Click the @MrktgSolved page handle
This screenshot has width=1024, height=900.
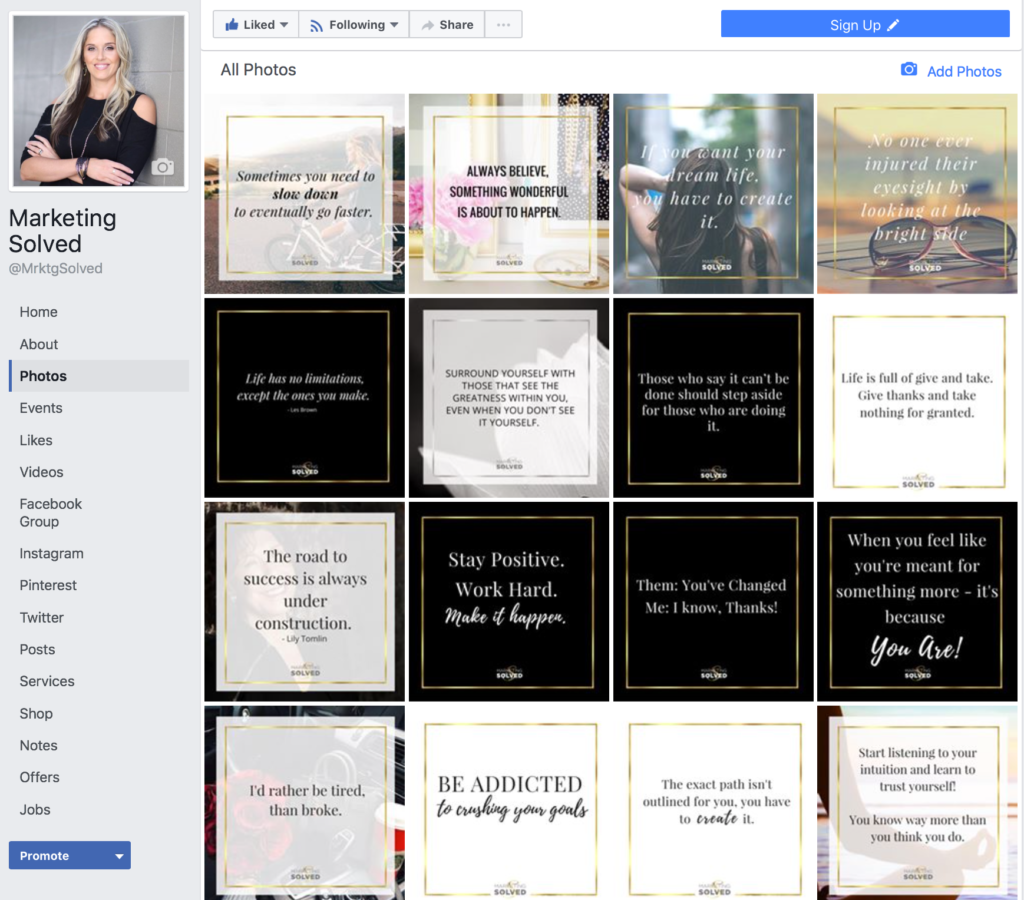pyautogui.click(x=56, y=268)
